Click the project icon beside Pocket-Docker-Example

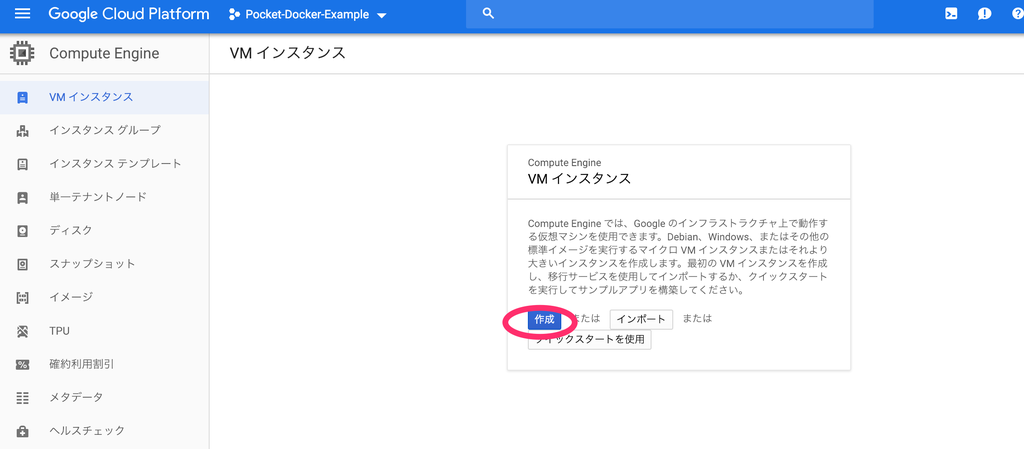tap(234, 14)
